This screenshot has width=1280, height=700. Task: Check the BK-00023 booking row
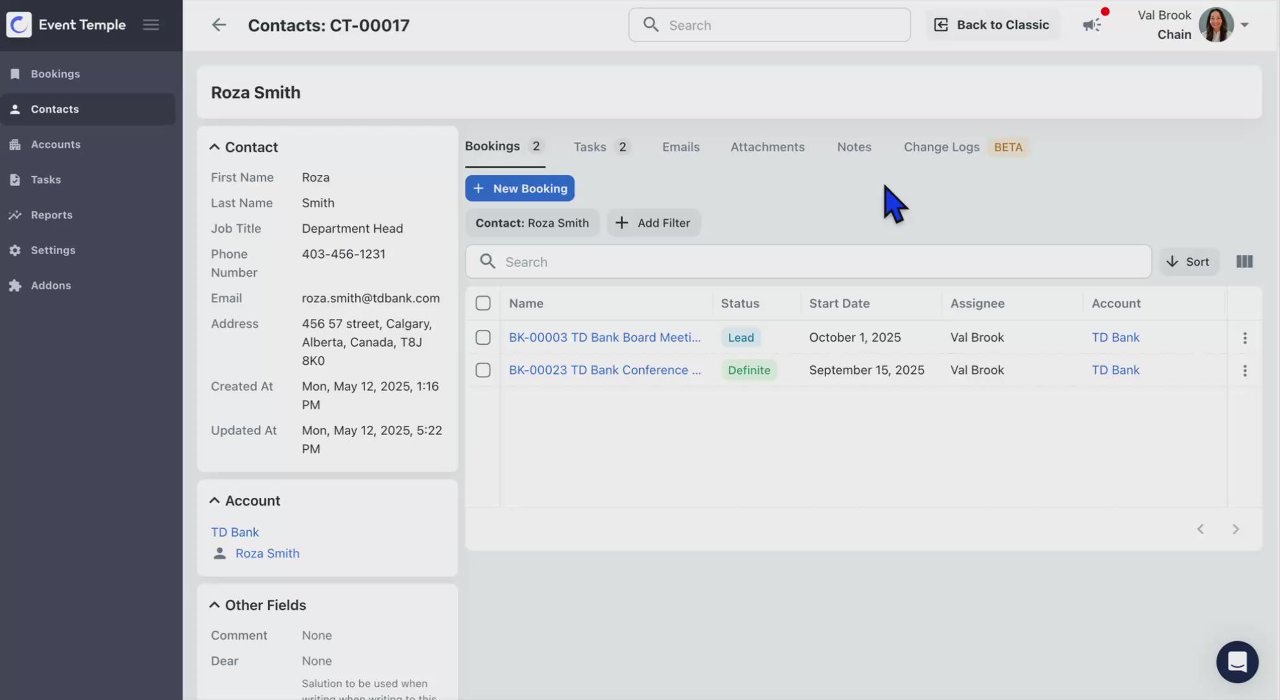[x=483, y=370]
